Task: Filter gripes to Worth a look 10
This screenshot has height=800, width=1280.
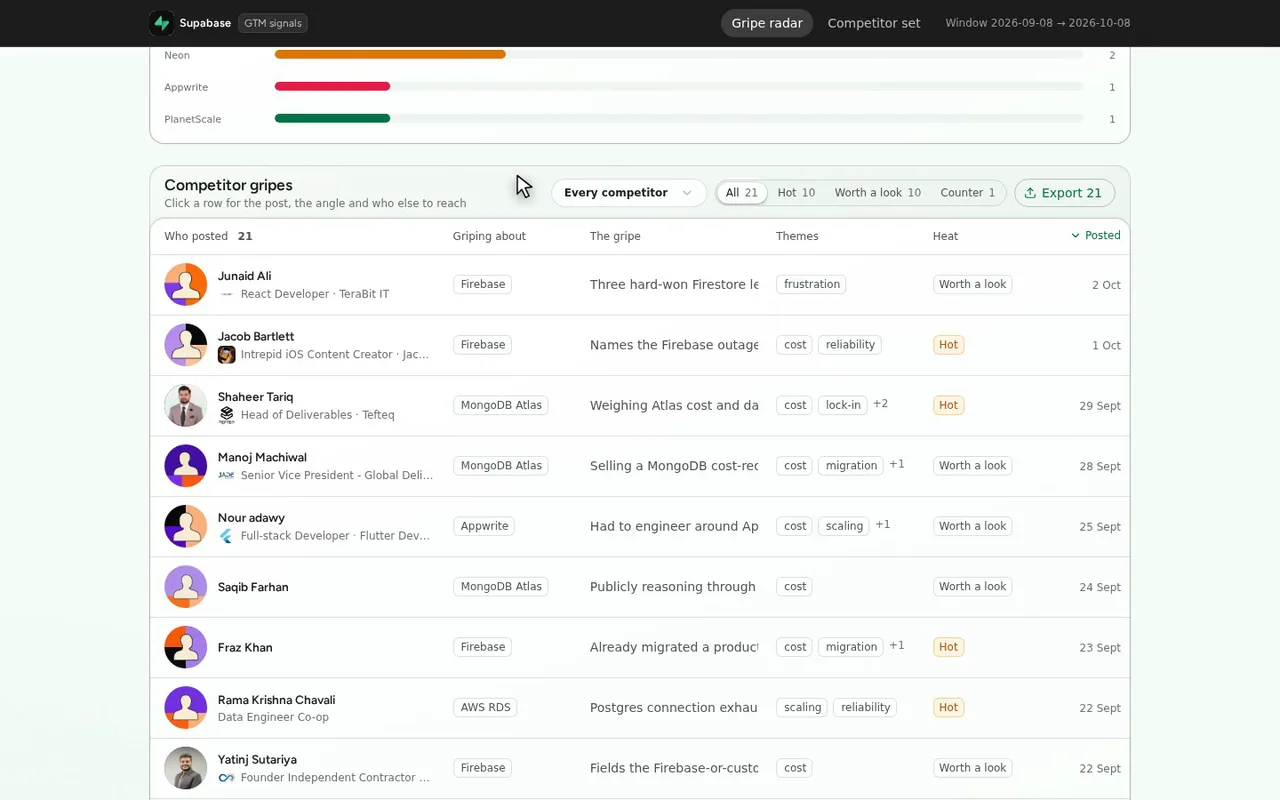Action: (878, 193)
